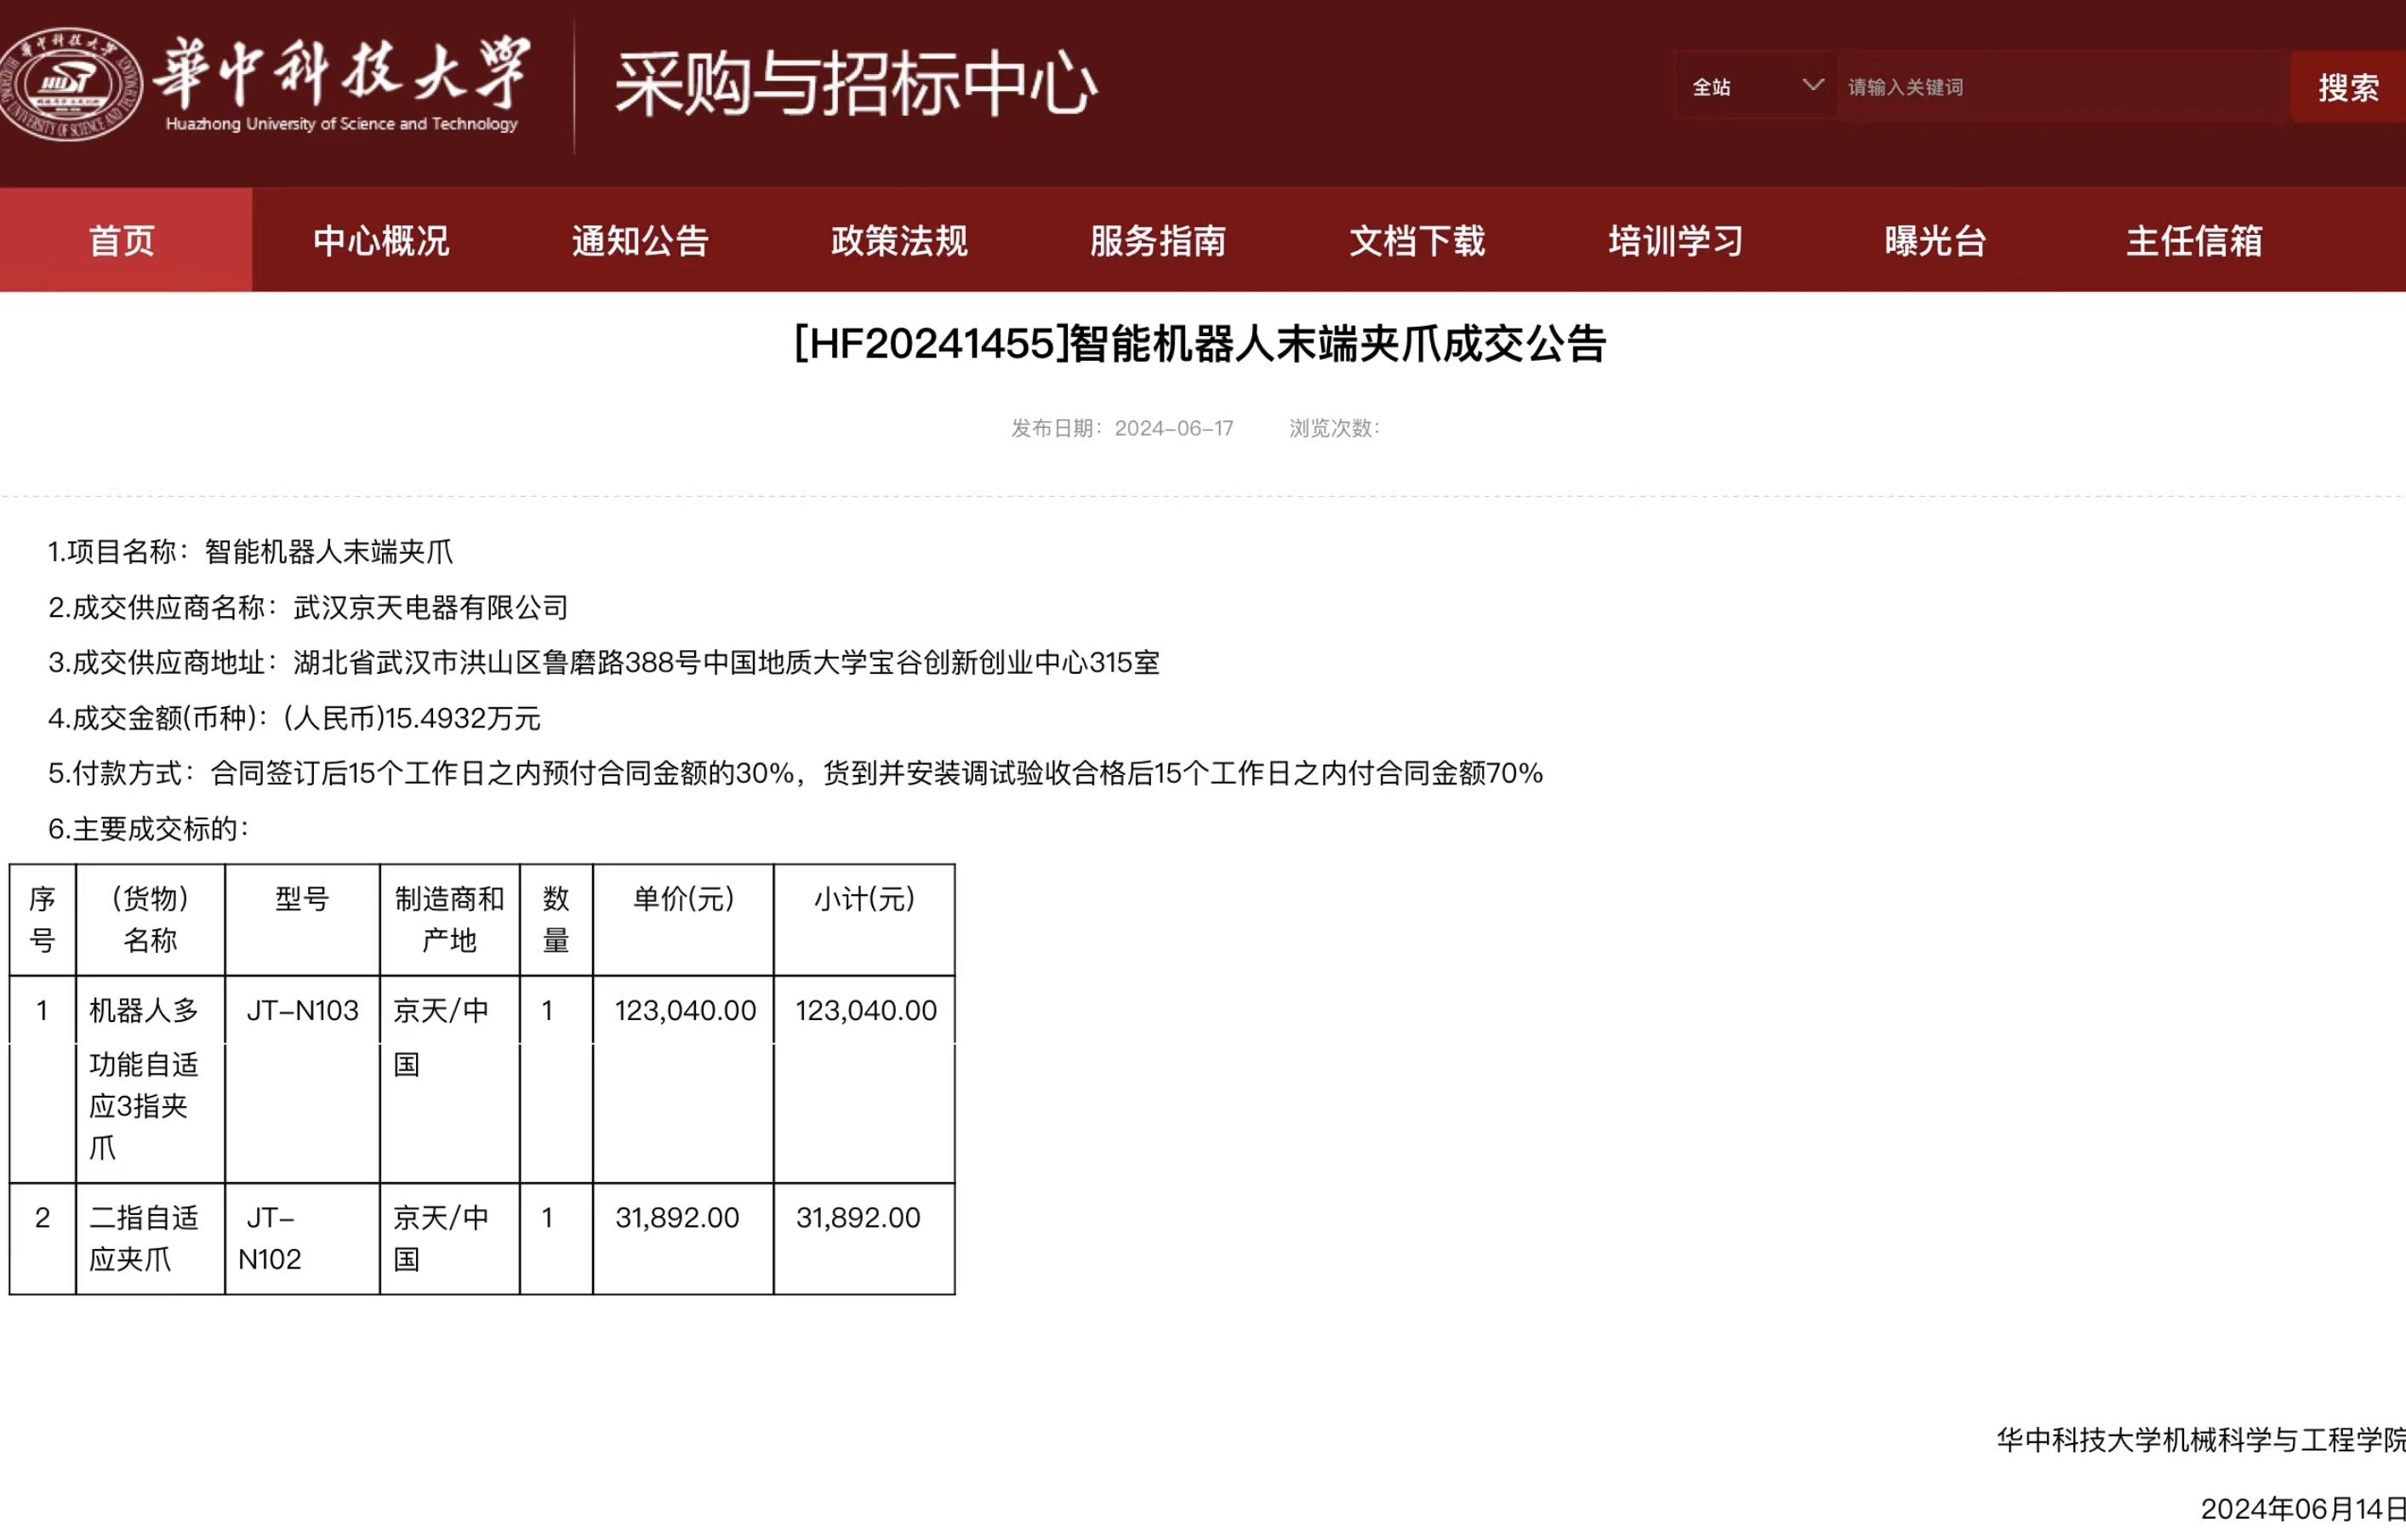Click the 单价(元) column header

(683, 920)
